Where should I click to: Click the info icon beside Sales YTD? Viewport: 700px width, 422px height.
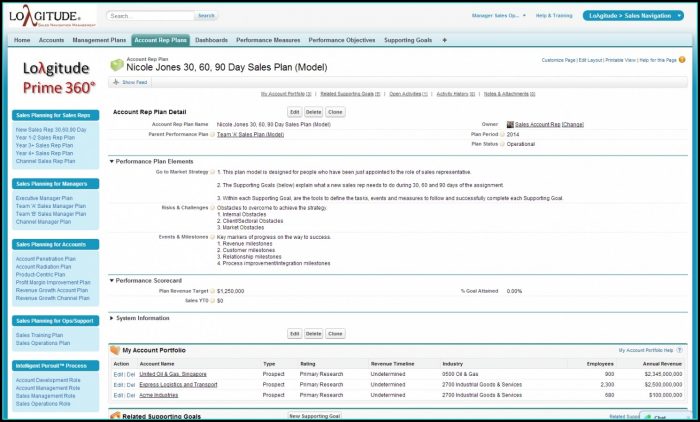212,301
